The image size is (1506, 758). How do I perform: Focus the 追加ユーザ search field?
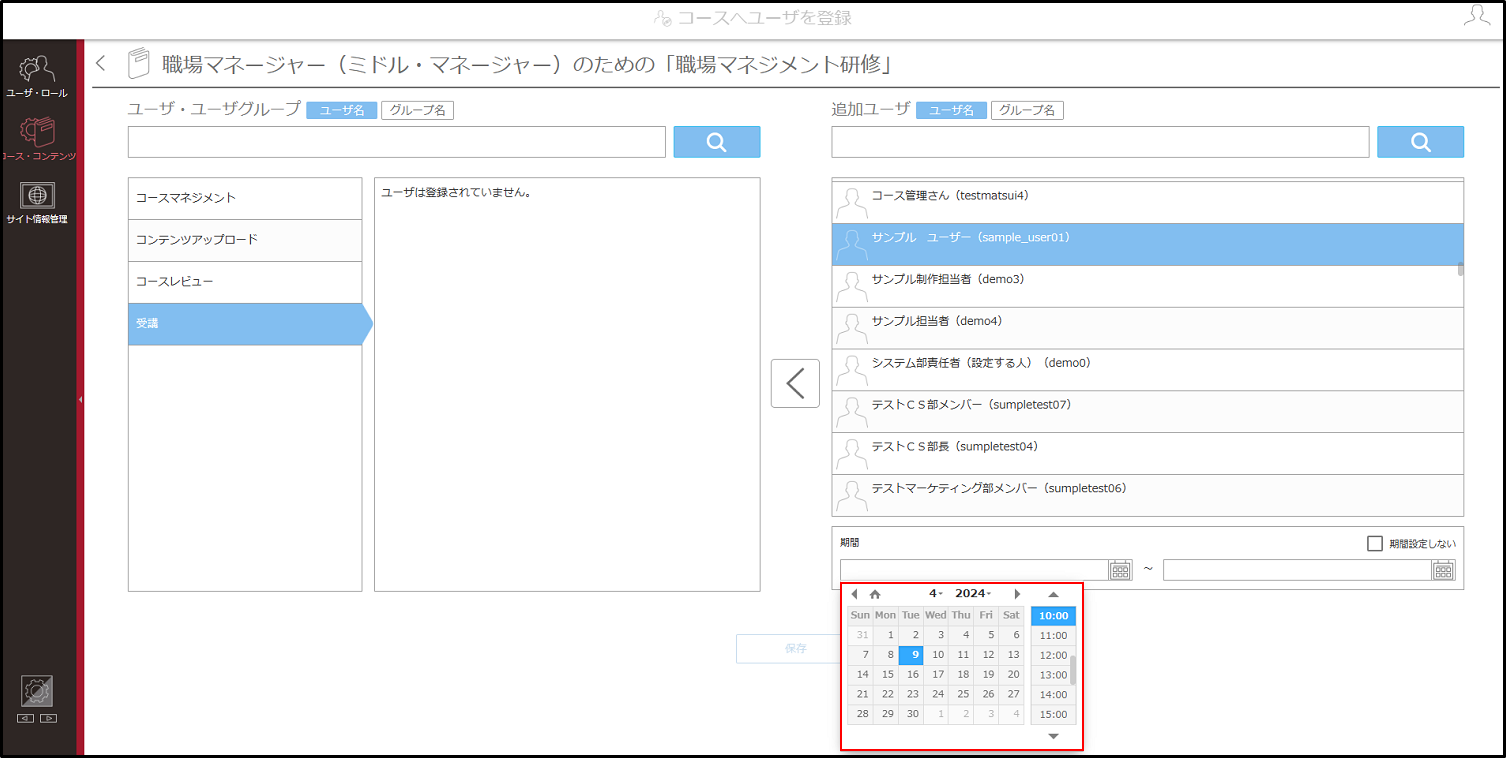pos(1100,142)
